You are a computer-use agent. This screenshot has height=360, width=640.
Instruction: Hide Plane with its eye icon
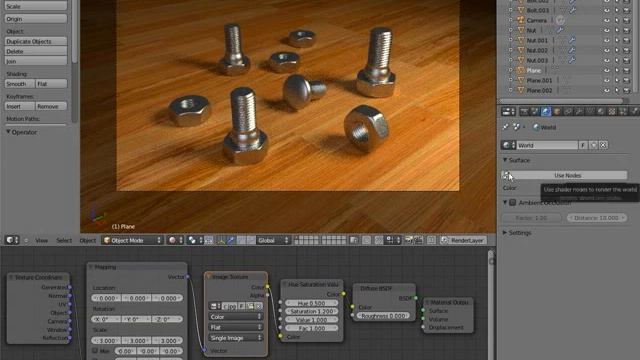coord(607,70)
